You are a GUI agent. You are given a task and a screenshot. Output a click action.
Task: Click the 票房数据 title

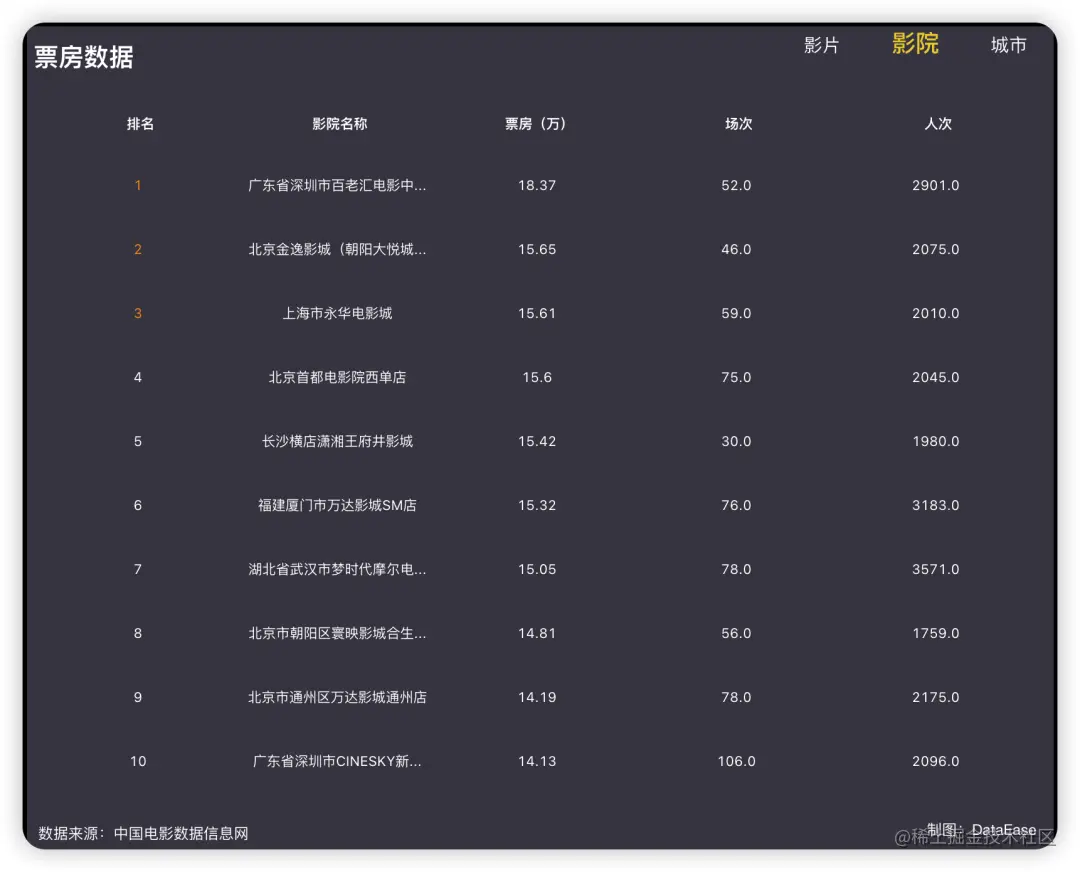(83, 56)
